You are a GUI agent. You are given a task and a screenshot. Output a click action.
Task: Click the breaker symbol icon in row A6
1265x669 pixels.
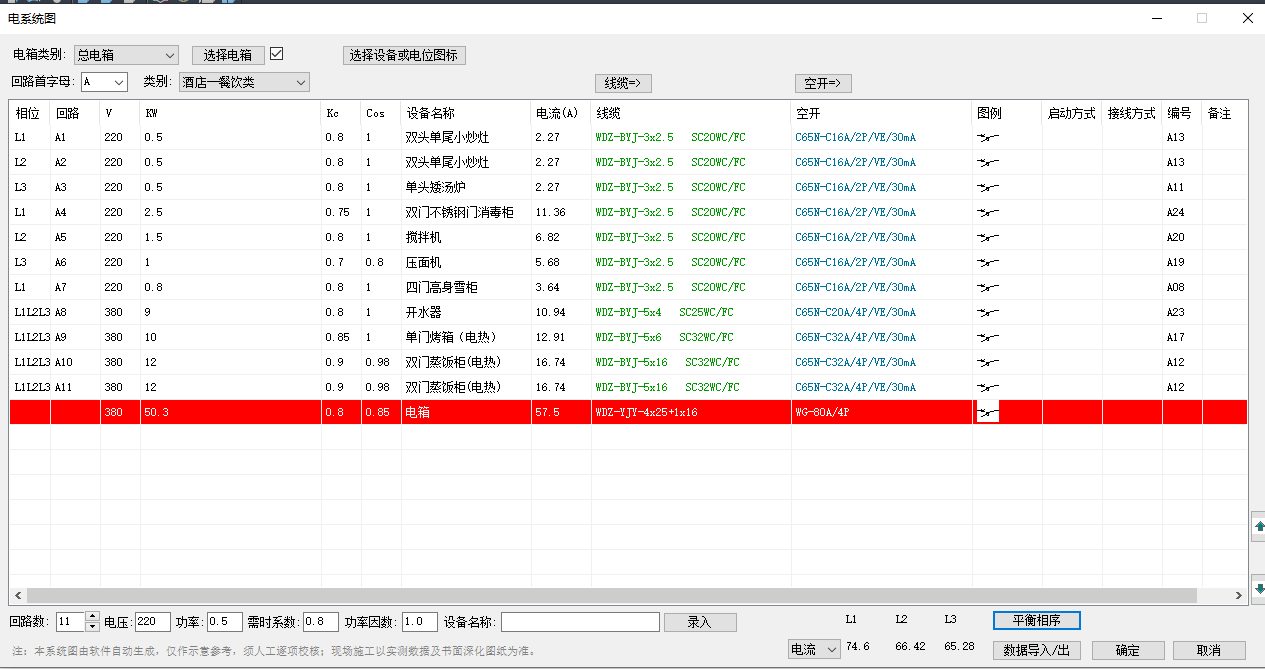coord(988,263)
